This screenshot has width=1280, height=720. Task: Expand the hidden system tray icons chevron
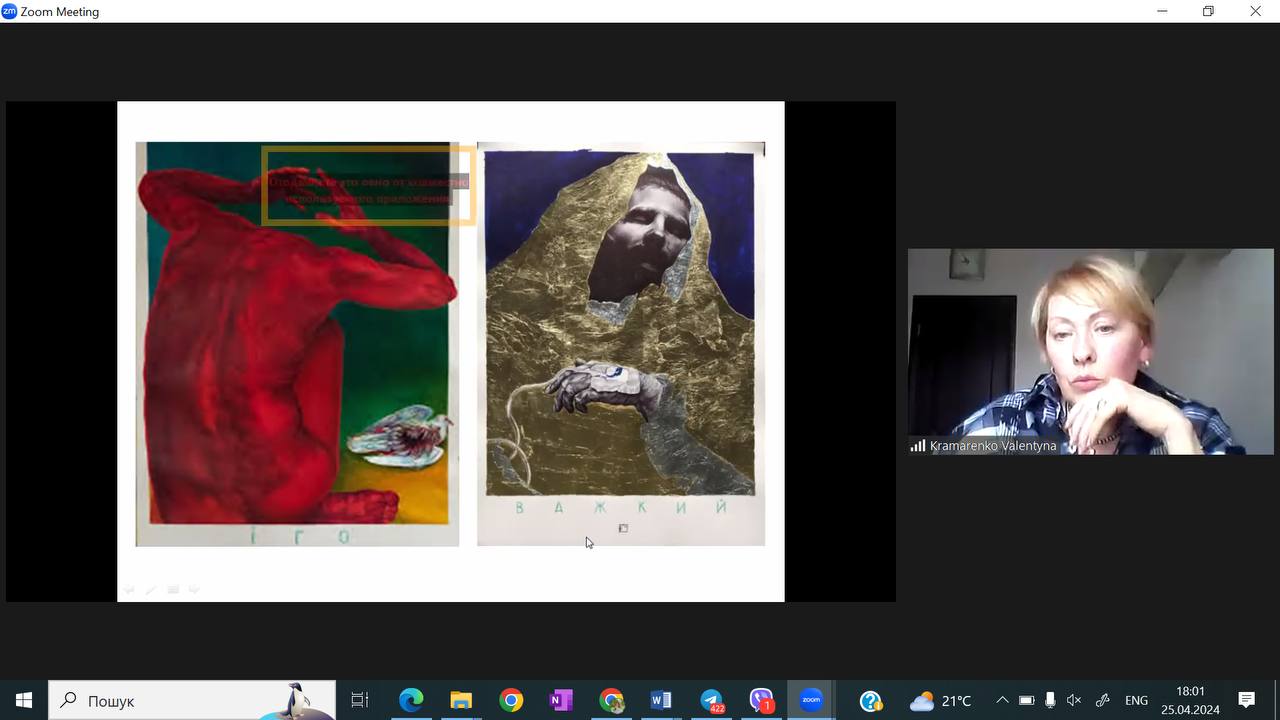click(x=1002, y=700)
